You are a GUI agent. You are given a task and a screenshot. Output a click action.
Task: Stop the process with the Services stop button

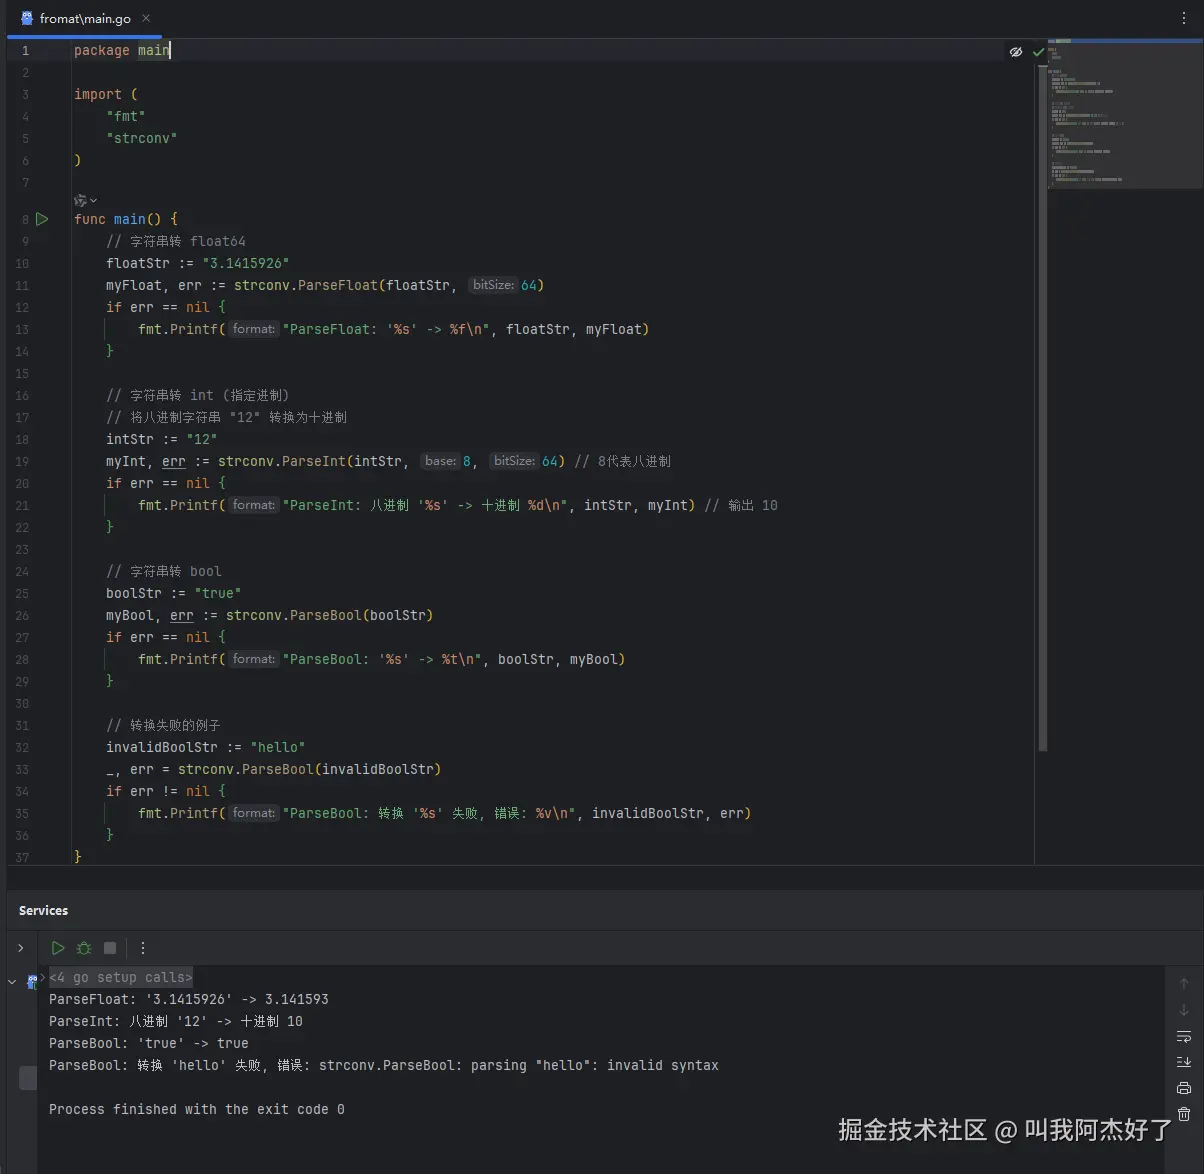110,948
